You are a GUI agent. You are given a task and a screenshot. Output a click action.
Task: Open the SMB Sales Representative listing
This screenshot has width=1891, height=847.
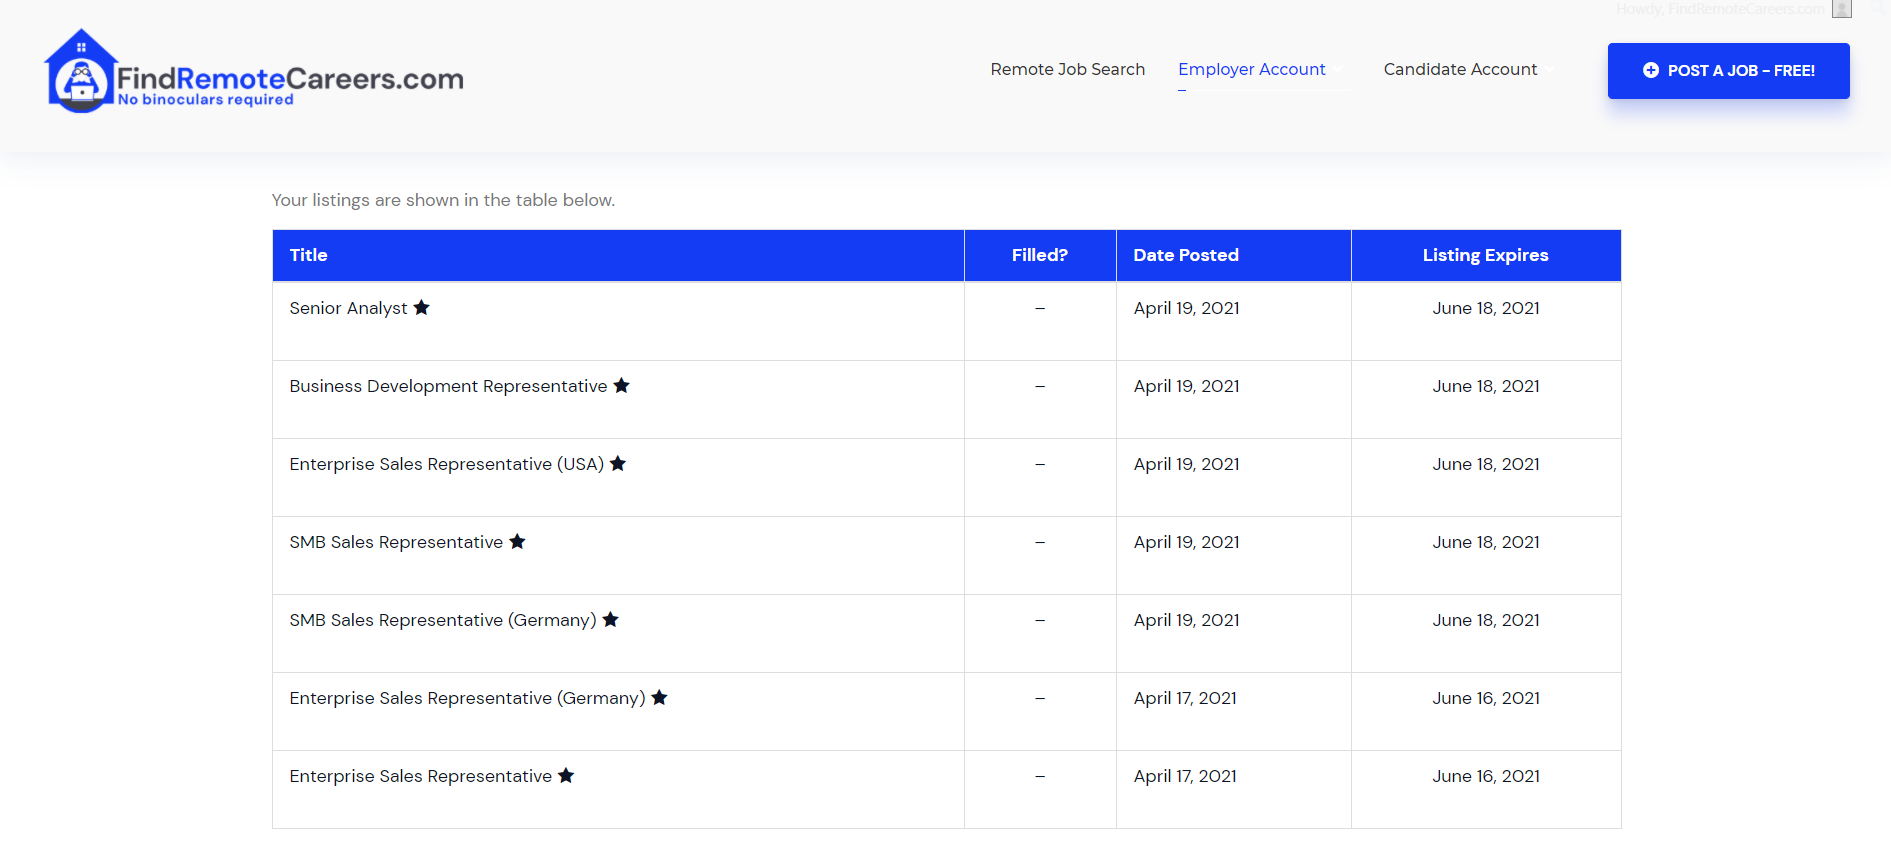pos(396,542)
